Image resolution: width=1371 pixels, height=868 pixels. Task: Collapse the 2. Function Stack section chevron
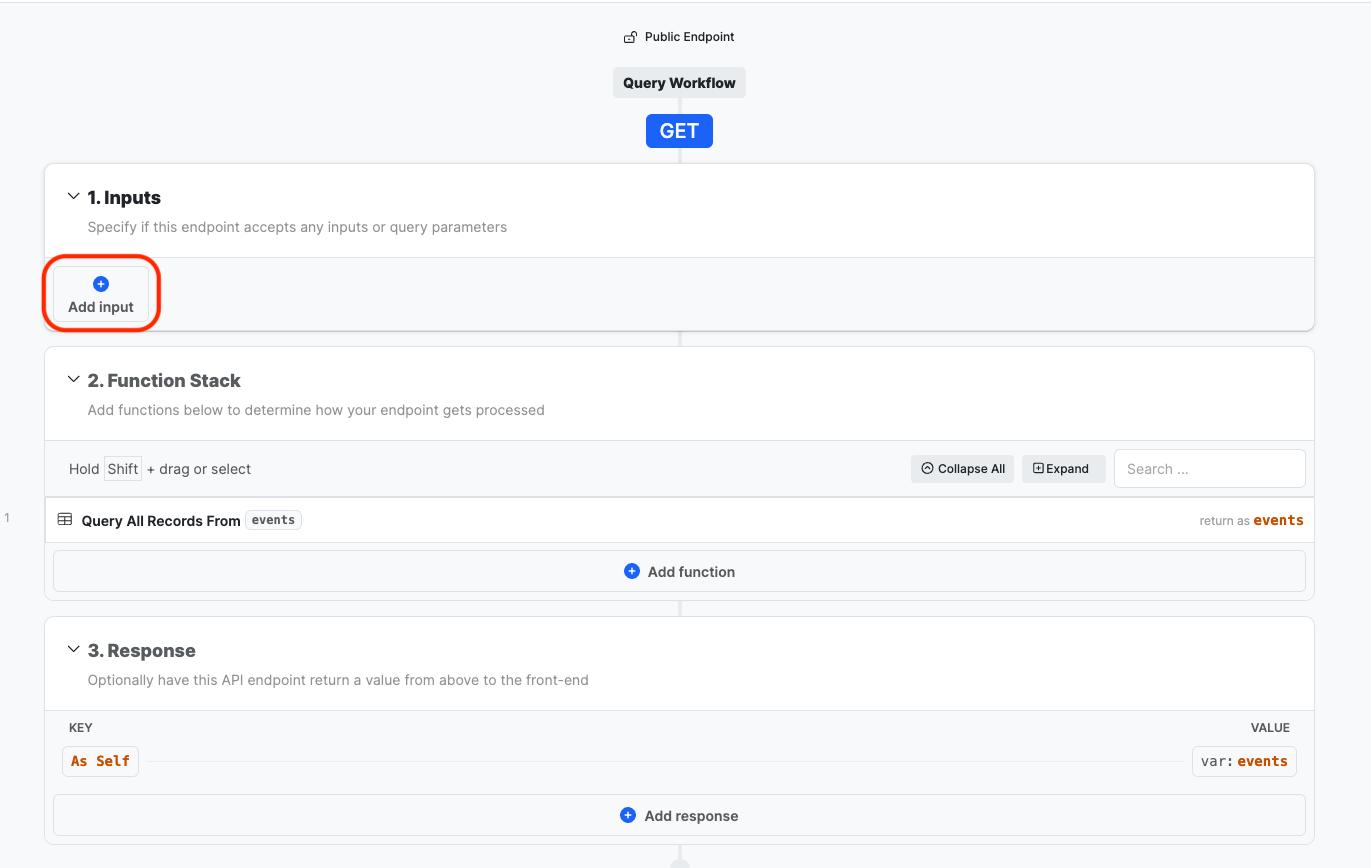[x=73, y=380]
